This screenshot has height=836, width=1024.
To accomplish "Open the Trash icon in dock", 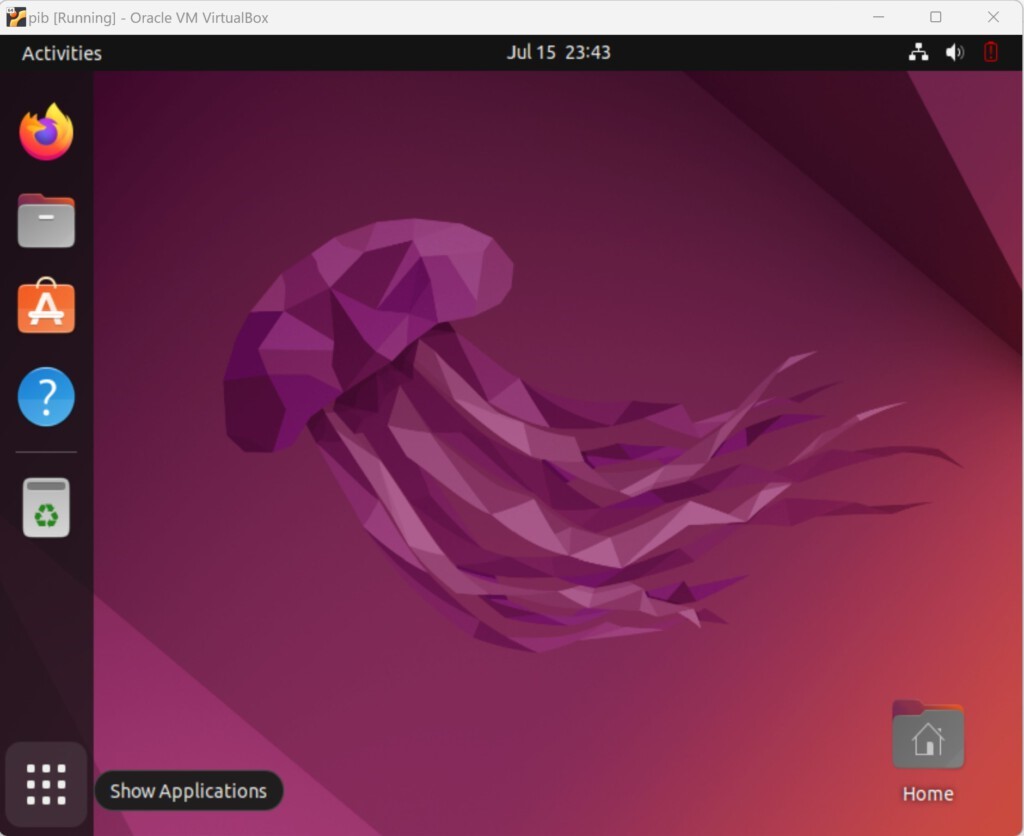I will point(46,507).
